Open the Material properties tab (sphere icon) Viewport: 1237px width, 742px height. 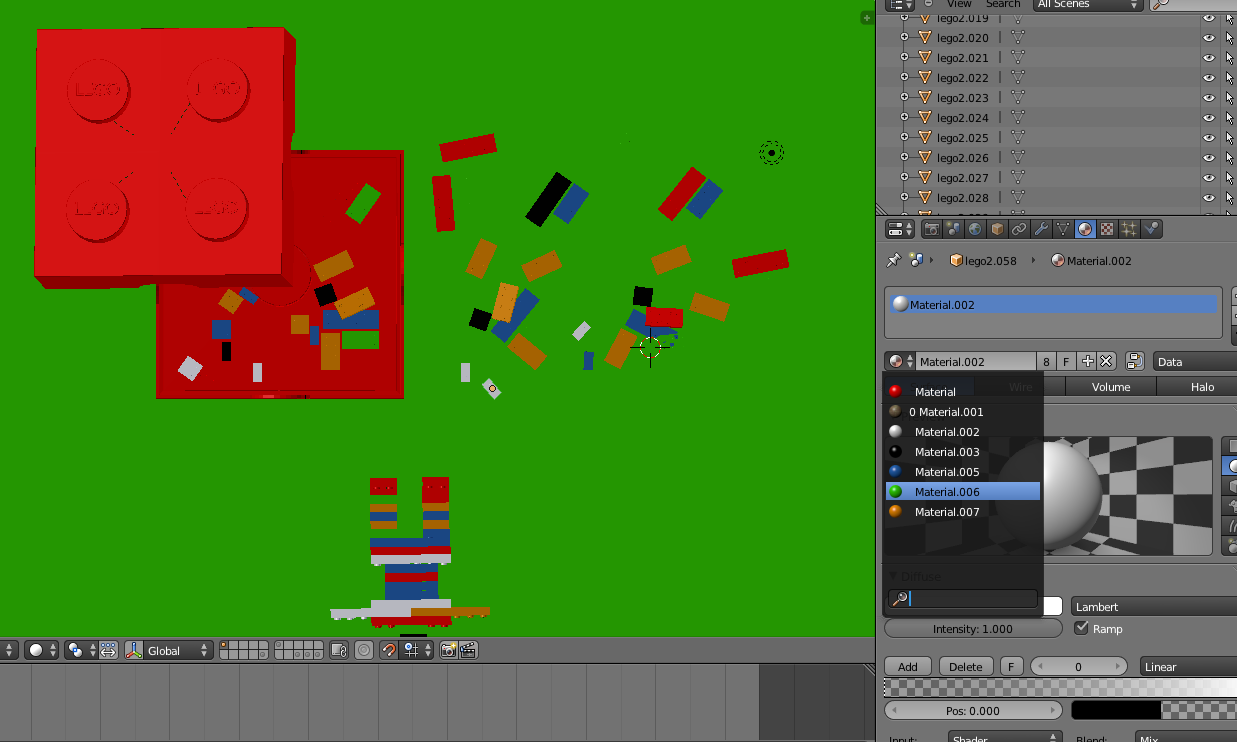coord(1085,229)
